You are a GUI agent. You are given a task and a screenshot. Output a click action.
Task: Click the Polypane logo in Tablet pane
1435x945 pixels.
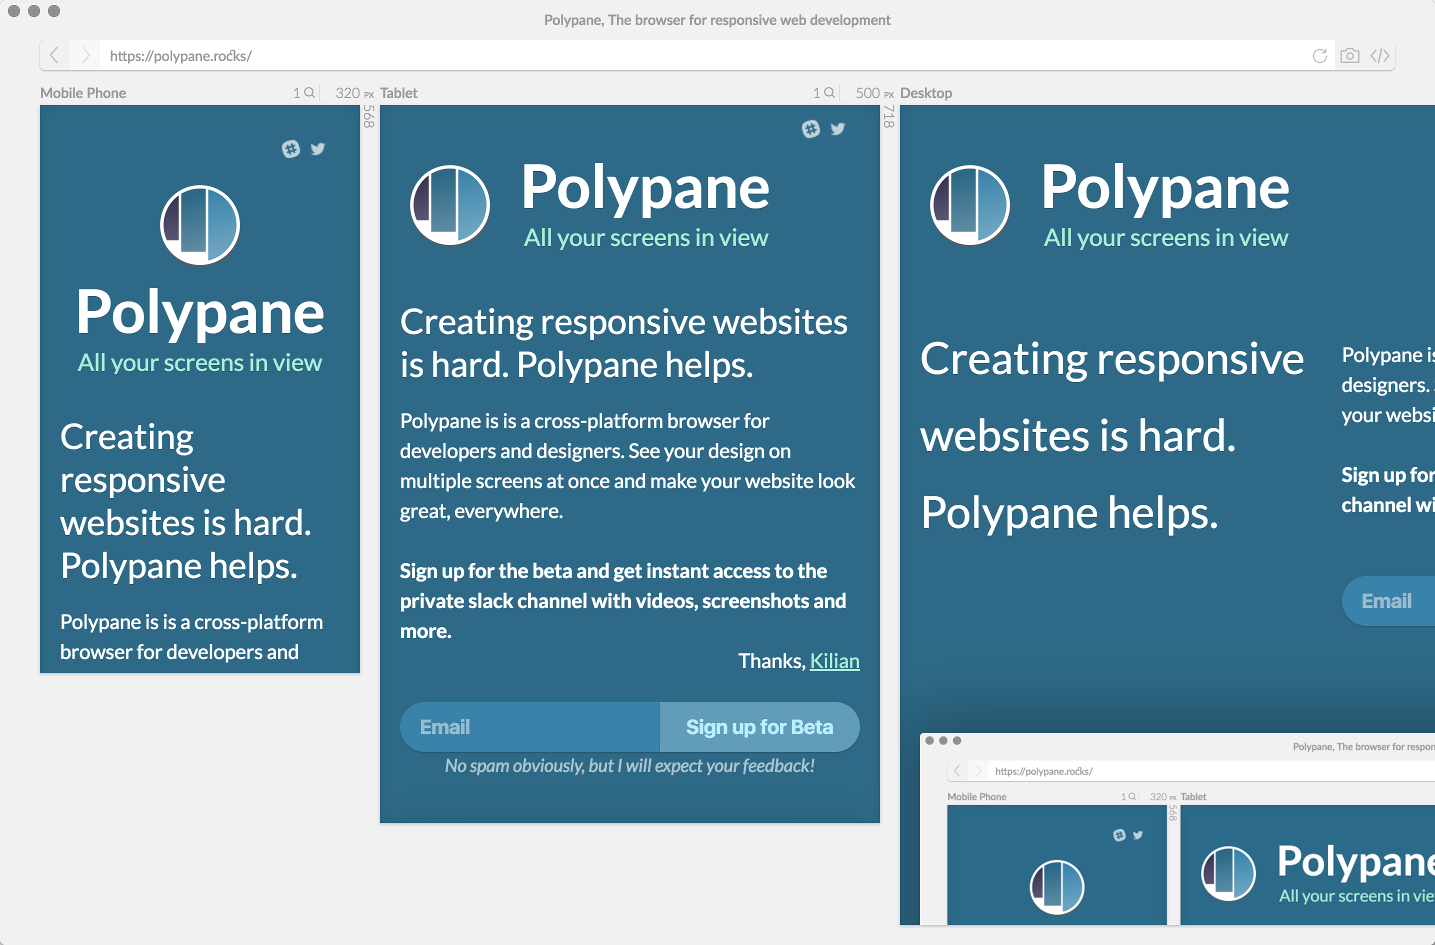450,205
